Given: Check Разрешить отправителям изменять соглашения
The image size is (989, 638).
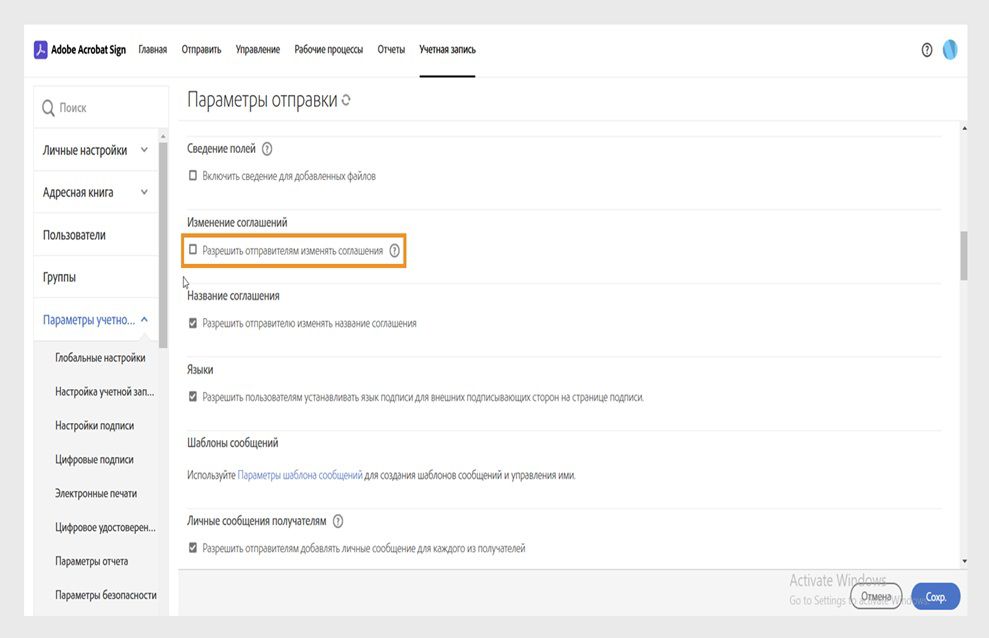Looking at the screenshot, I should click(x=193, y=250).
